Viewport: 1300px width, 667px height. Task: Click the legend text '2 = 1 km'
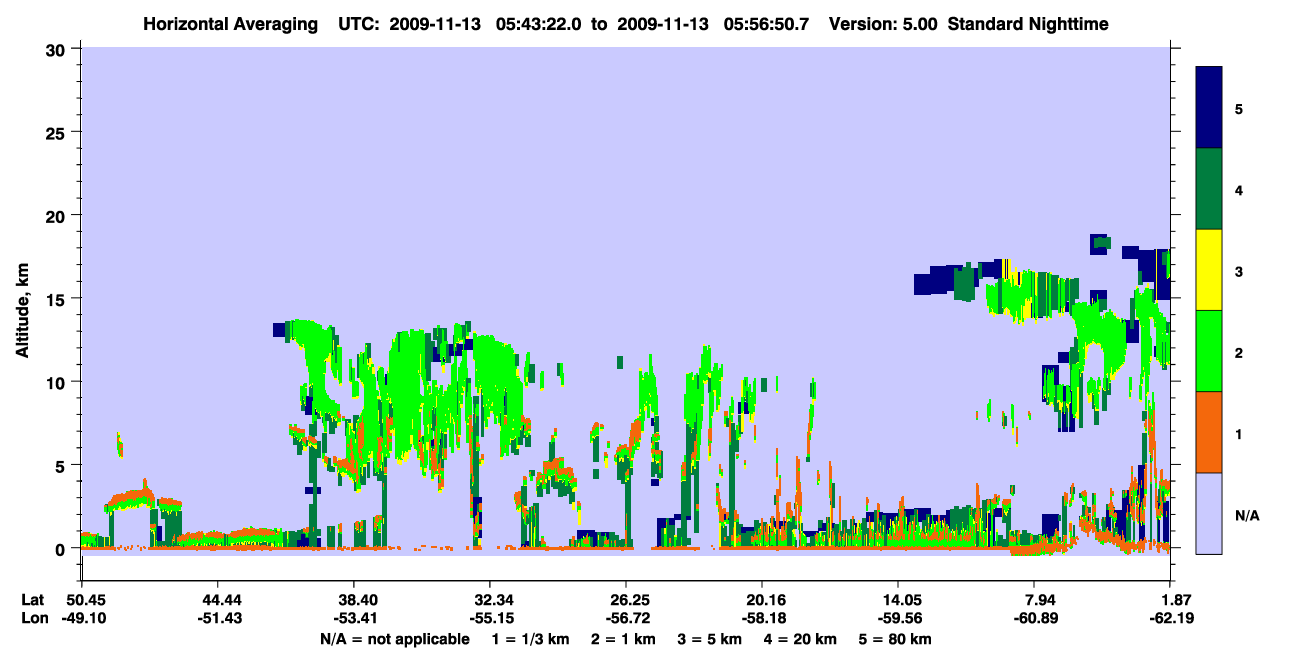[624, 639]
